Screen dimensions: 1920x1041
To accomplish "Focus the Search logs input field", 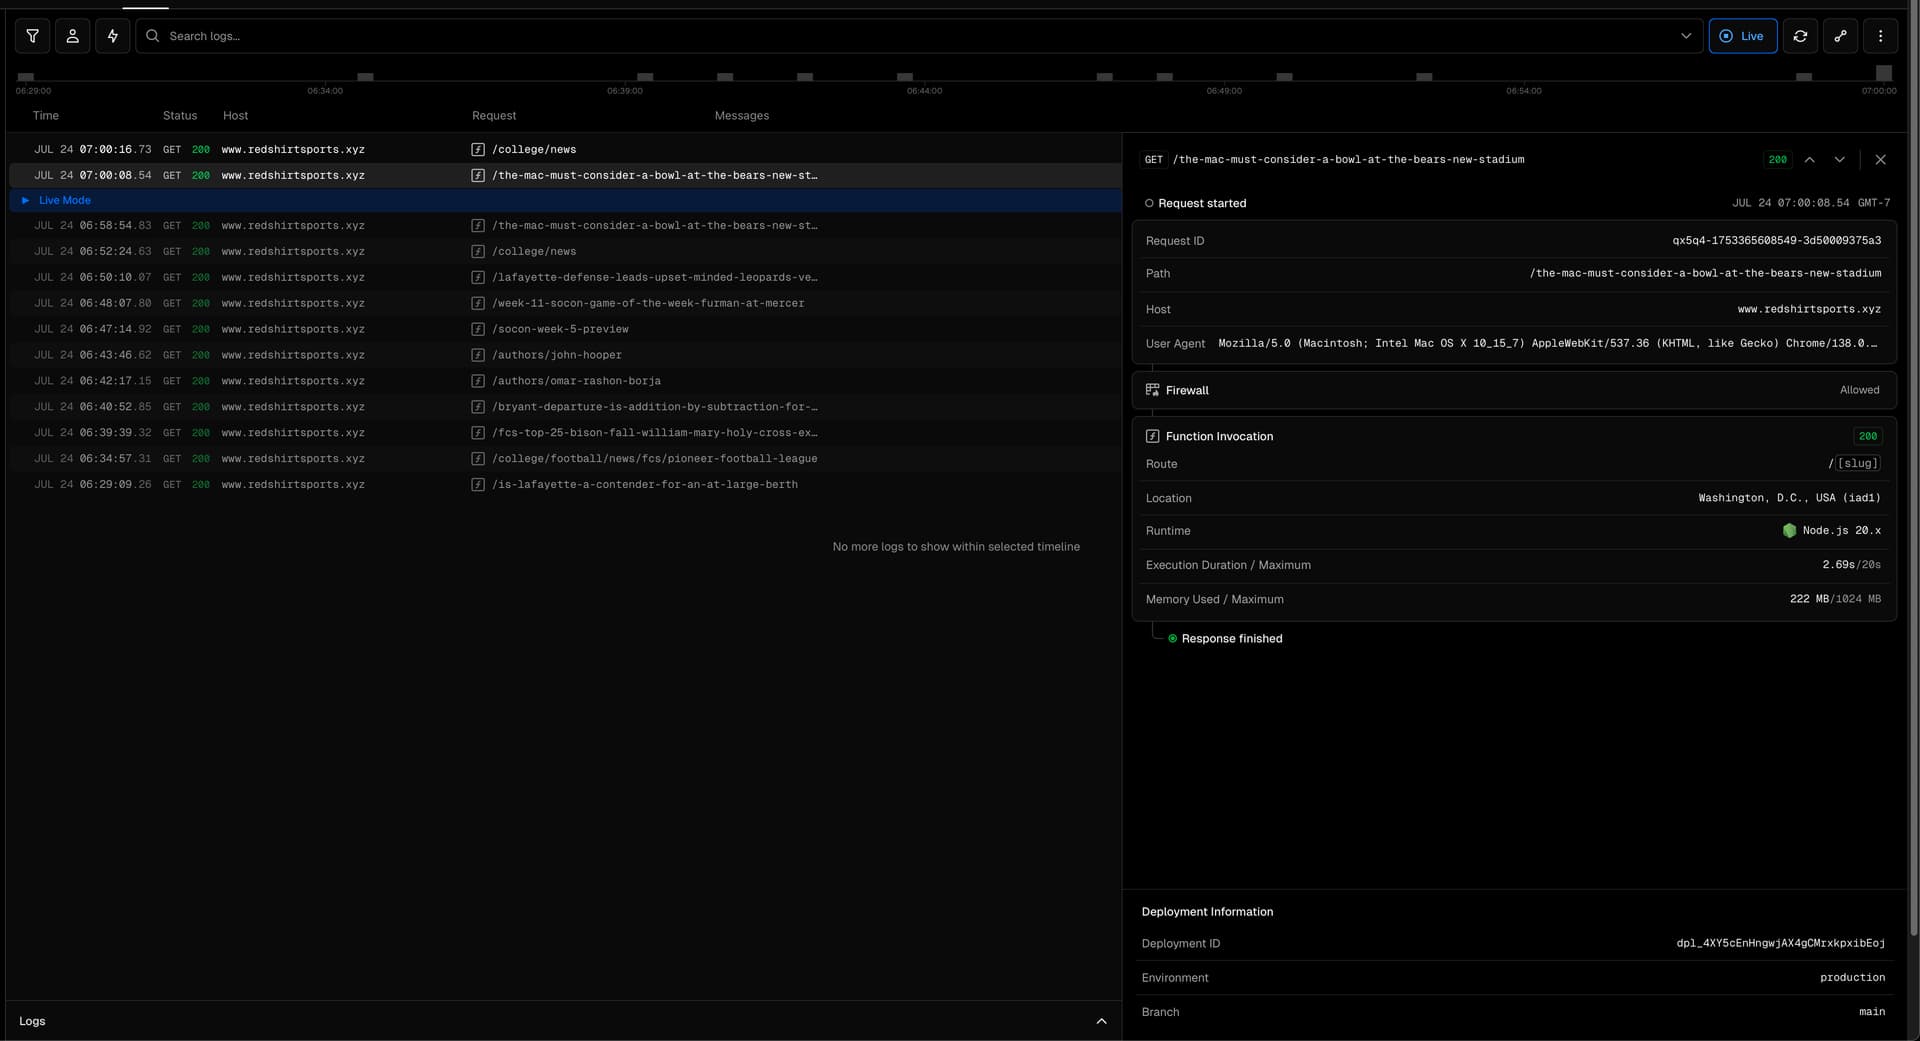I will pyautogui.click(x=920, y=36).
